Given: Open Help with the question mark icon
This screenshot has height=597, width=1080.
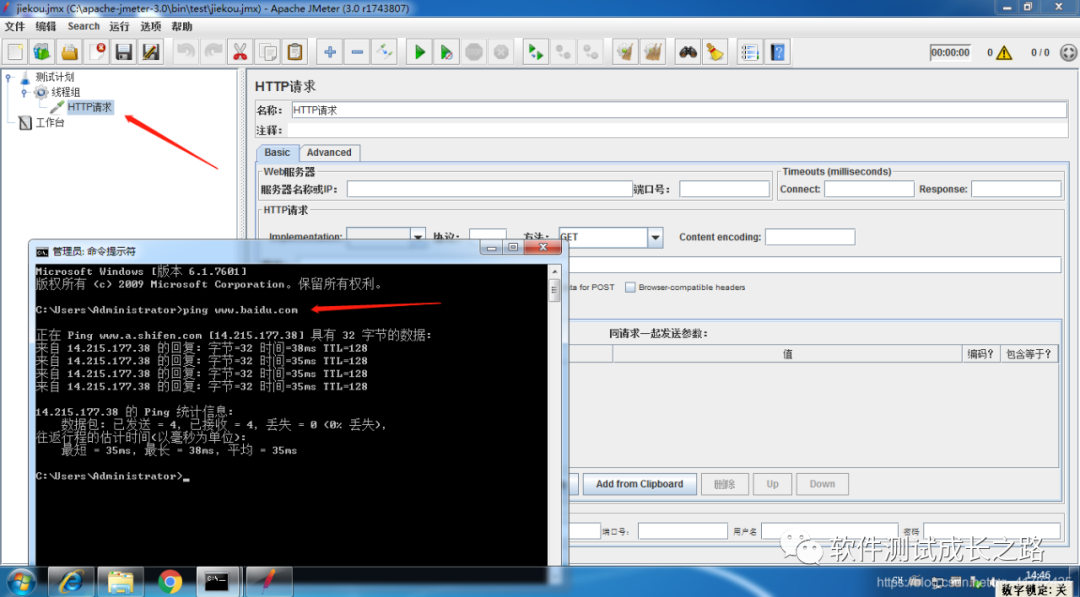Looking at the screenshot, I should [x=777, y=52].
